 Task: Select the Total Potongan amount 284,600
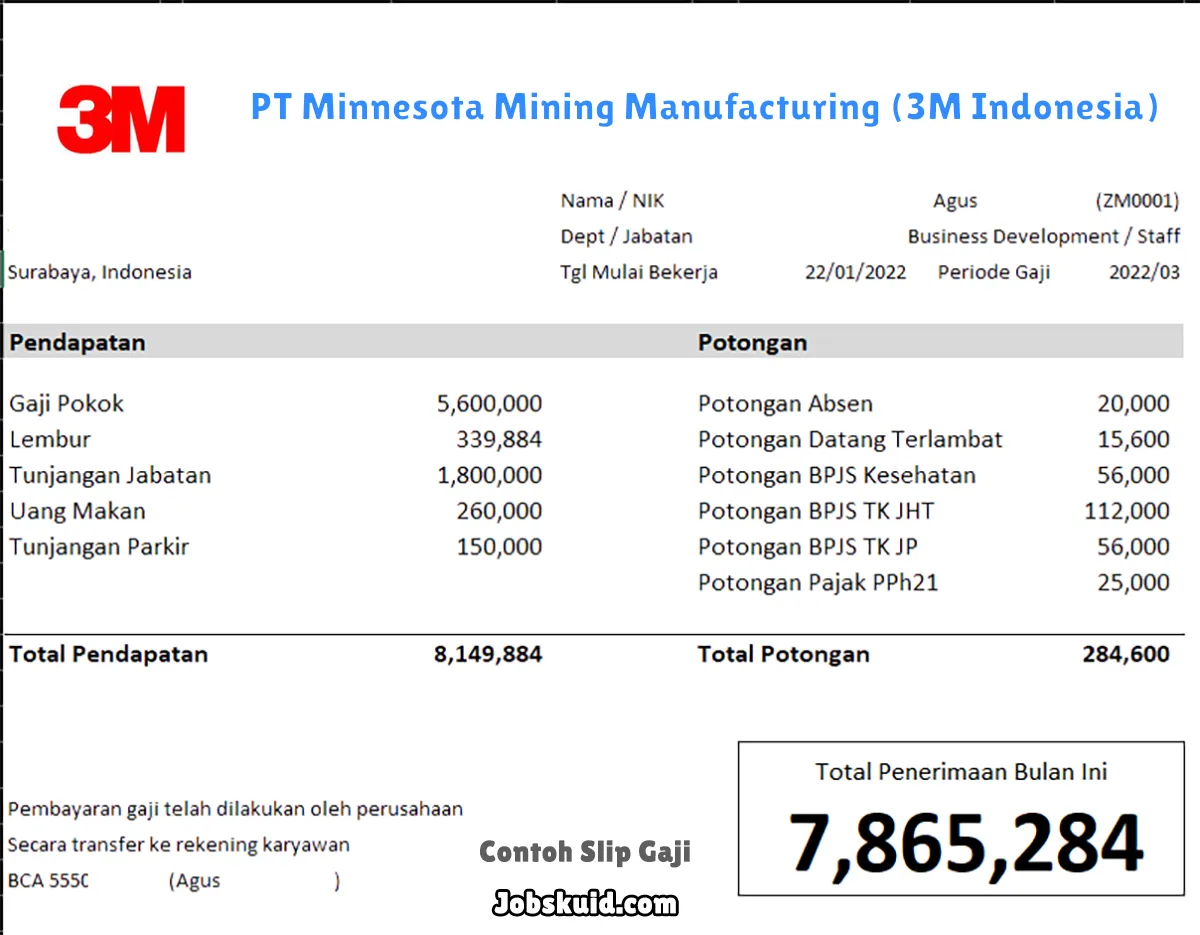pyautogui.click(x=1126, y=655)
